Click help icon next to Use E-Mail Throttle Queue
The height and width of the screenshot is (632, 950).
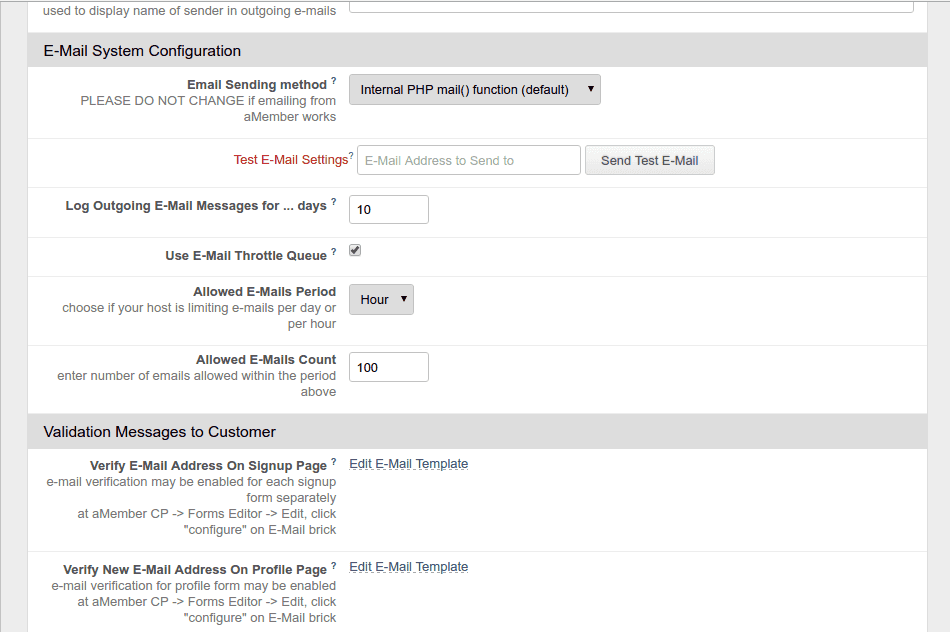point(334,251)
